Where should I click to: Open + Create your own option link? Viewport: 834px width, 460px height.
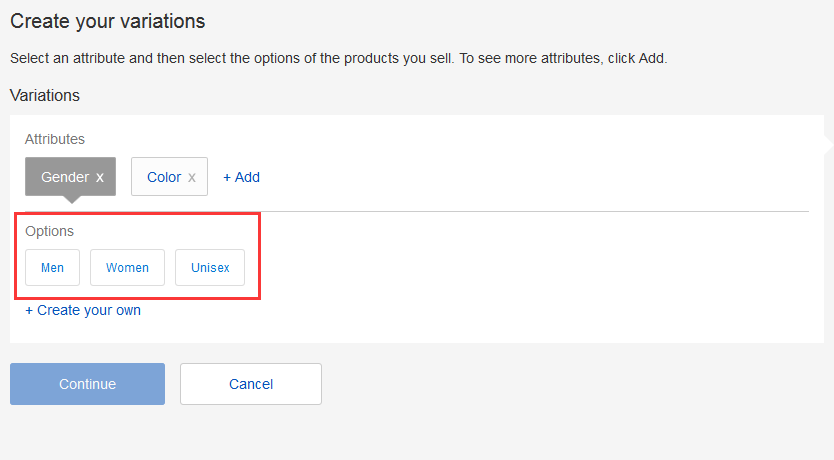point(83,310)
